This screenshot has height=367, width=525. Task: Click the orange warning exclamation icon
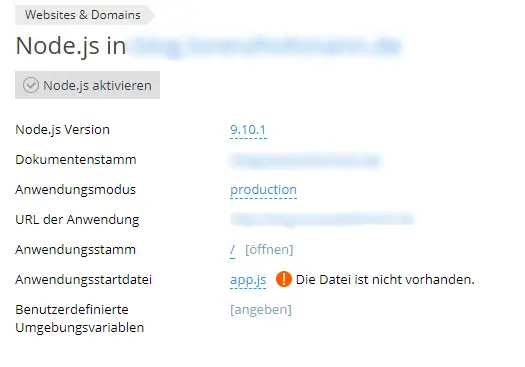(x=284, y=279)
